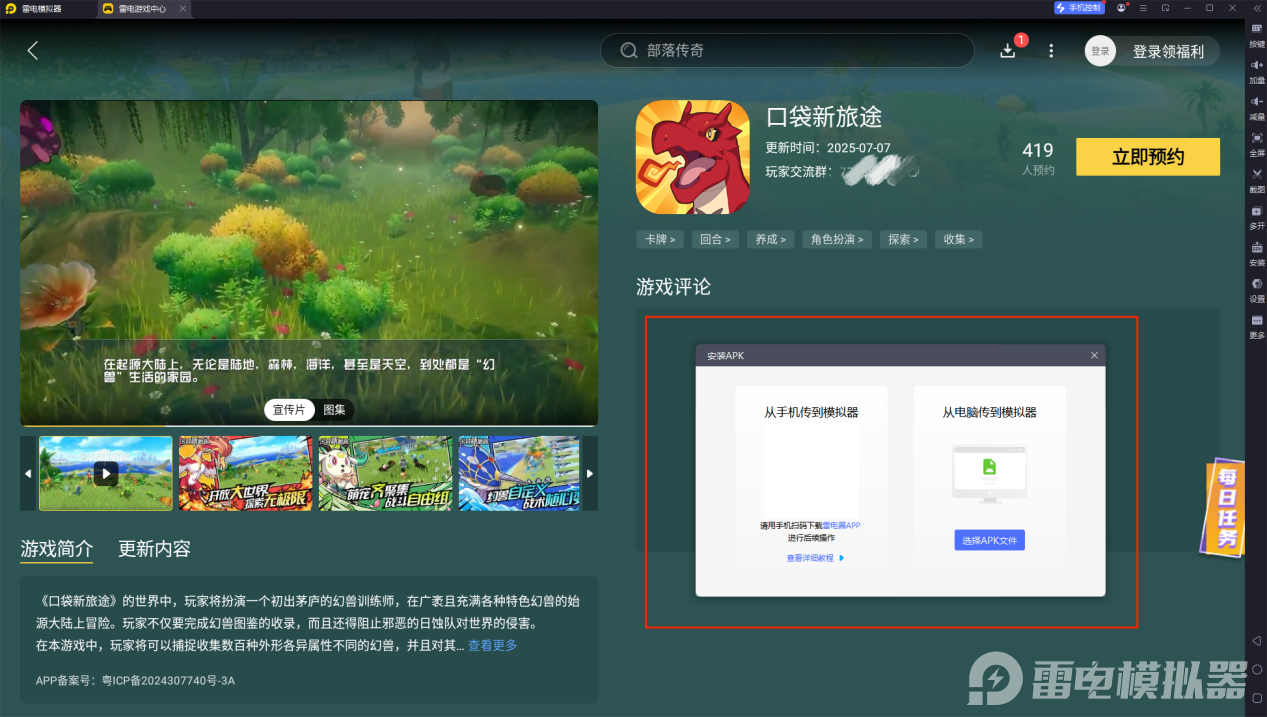Show next thumbnails with right arrow

click(590, 474)
